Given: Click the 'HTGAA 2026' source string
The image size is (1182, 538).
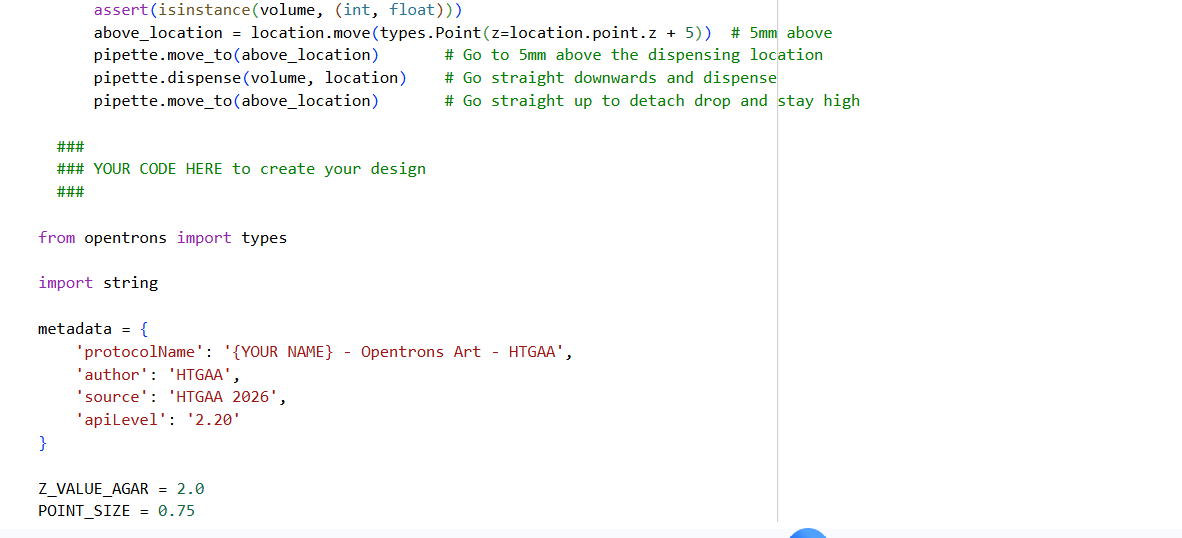Looking at the screenshot, I should click(x=225, y=397).
